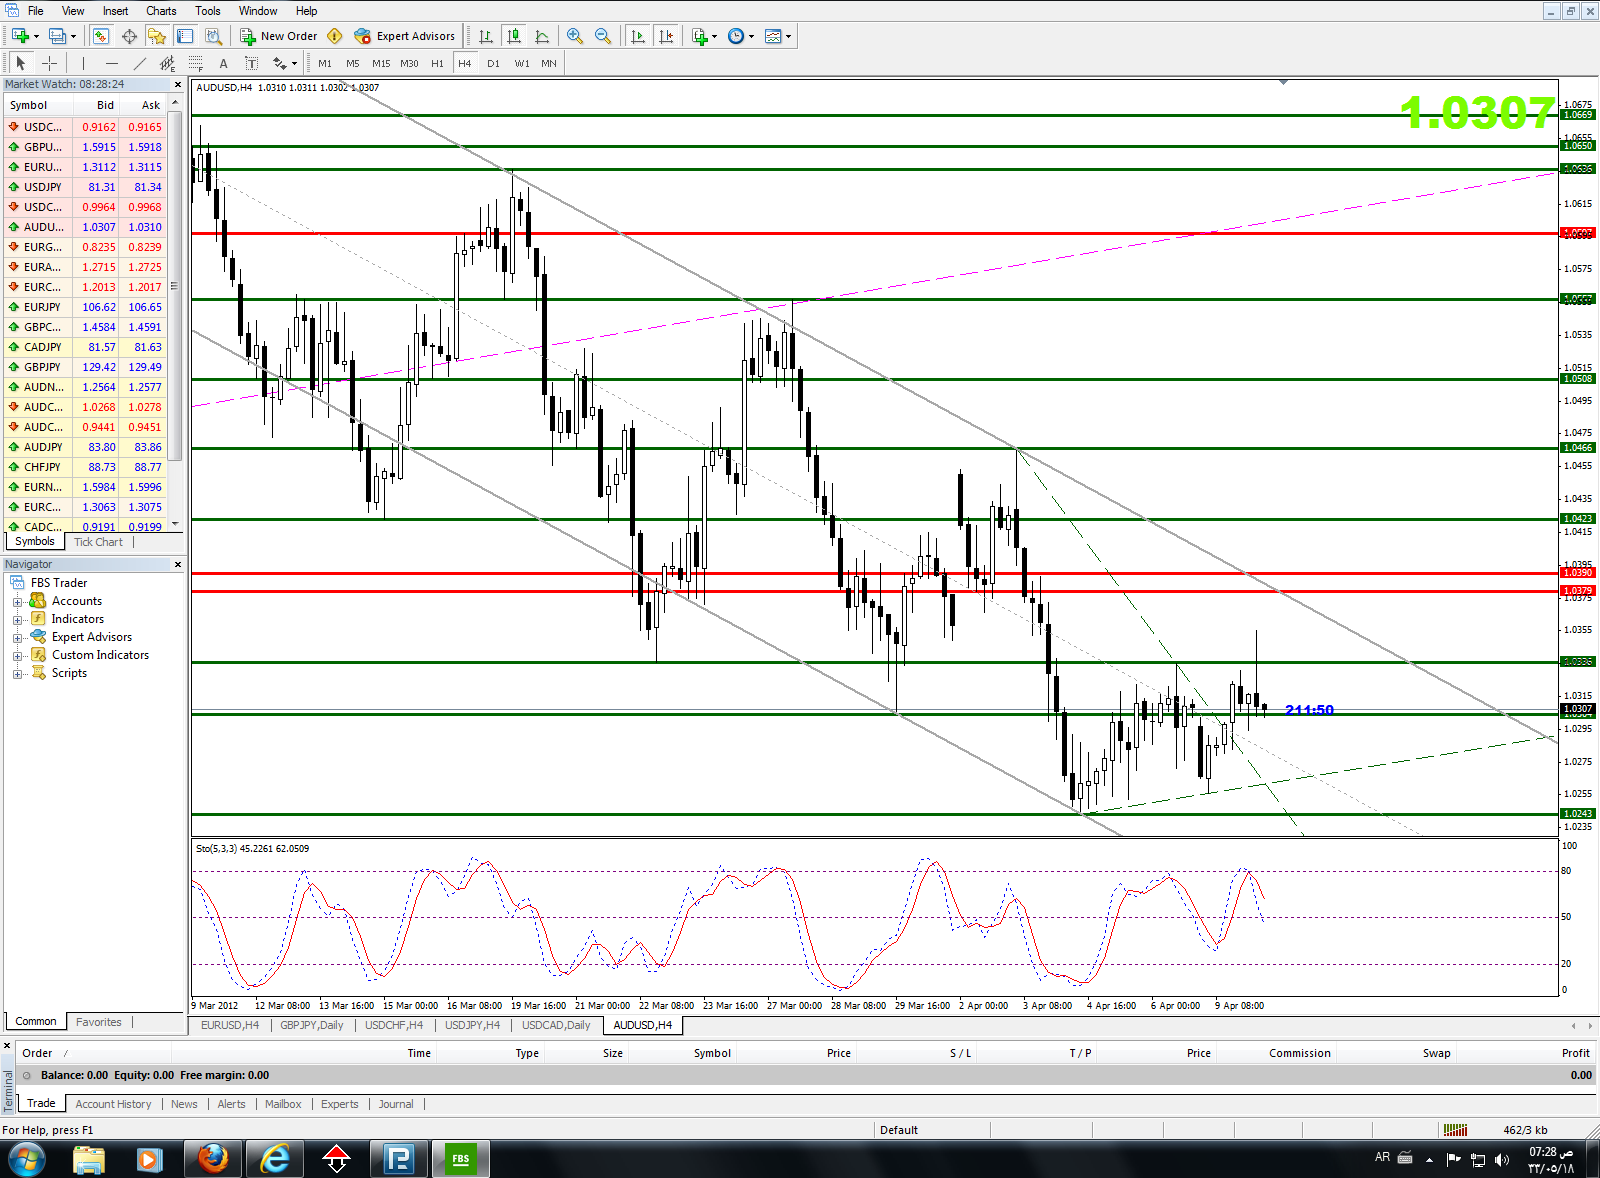Toggle the Navigator favorites folder icon
1600x1178 pixels.
pos(157,36)
